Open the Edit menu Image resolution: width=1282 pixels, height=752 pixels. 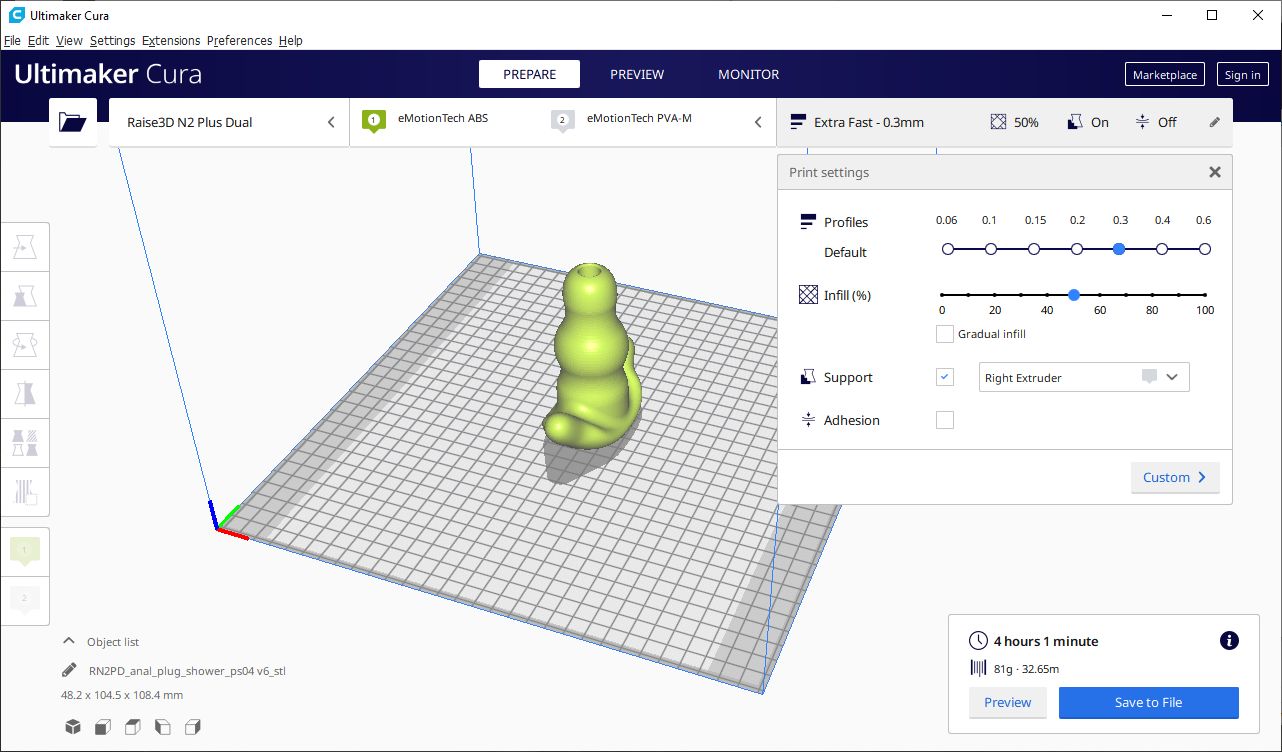(38, 41)
